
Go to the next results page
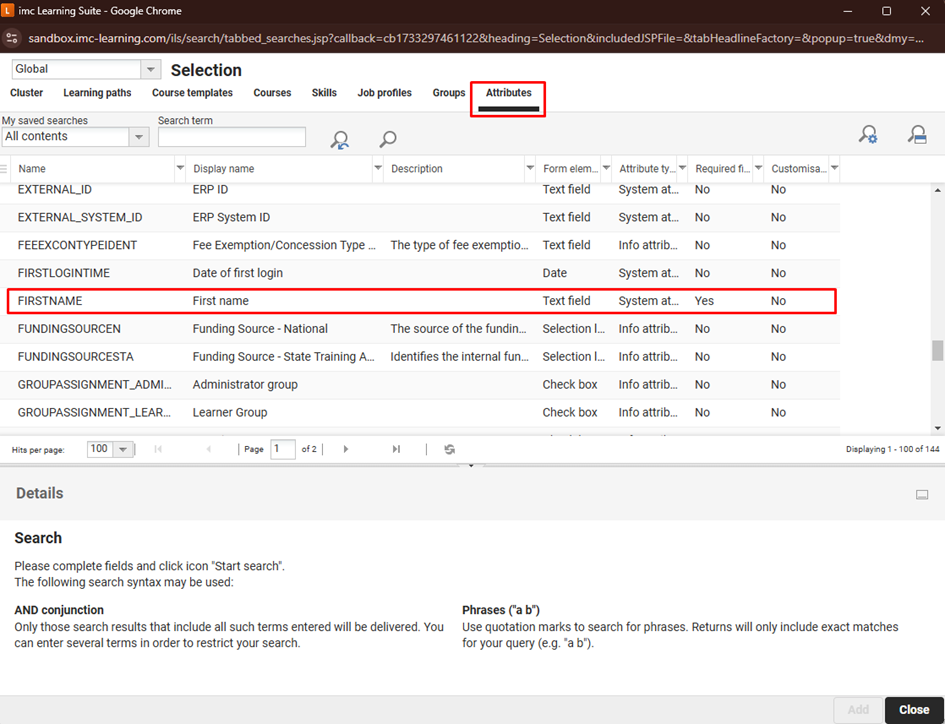346,450
